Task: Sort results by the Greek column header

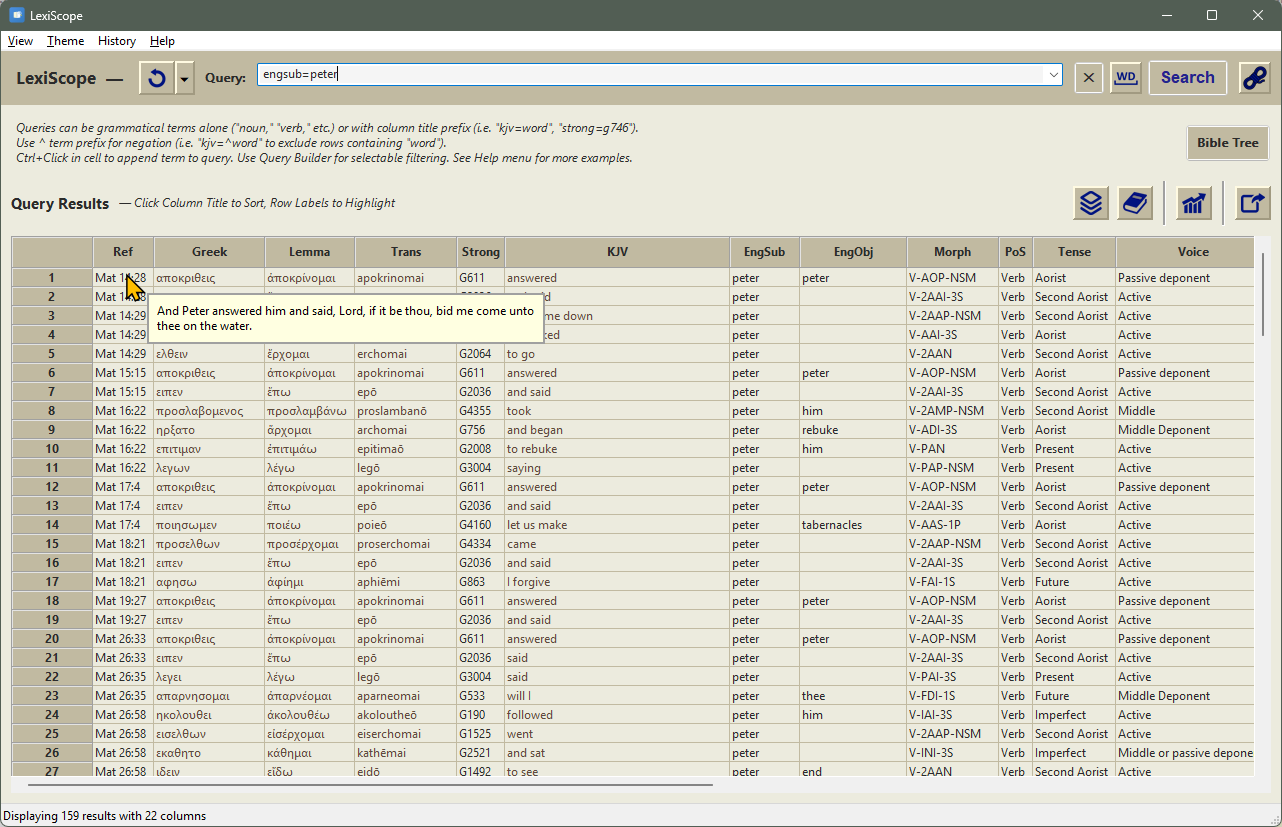Action: pos(209,252)
